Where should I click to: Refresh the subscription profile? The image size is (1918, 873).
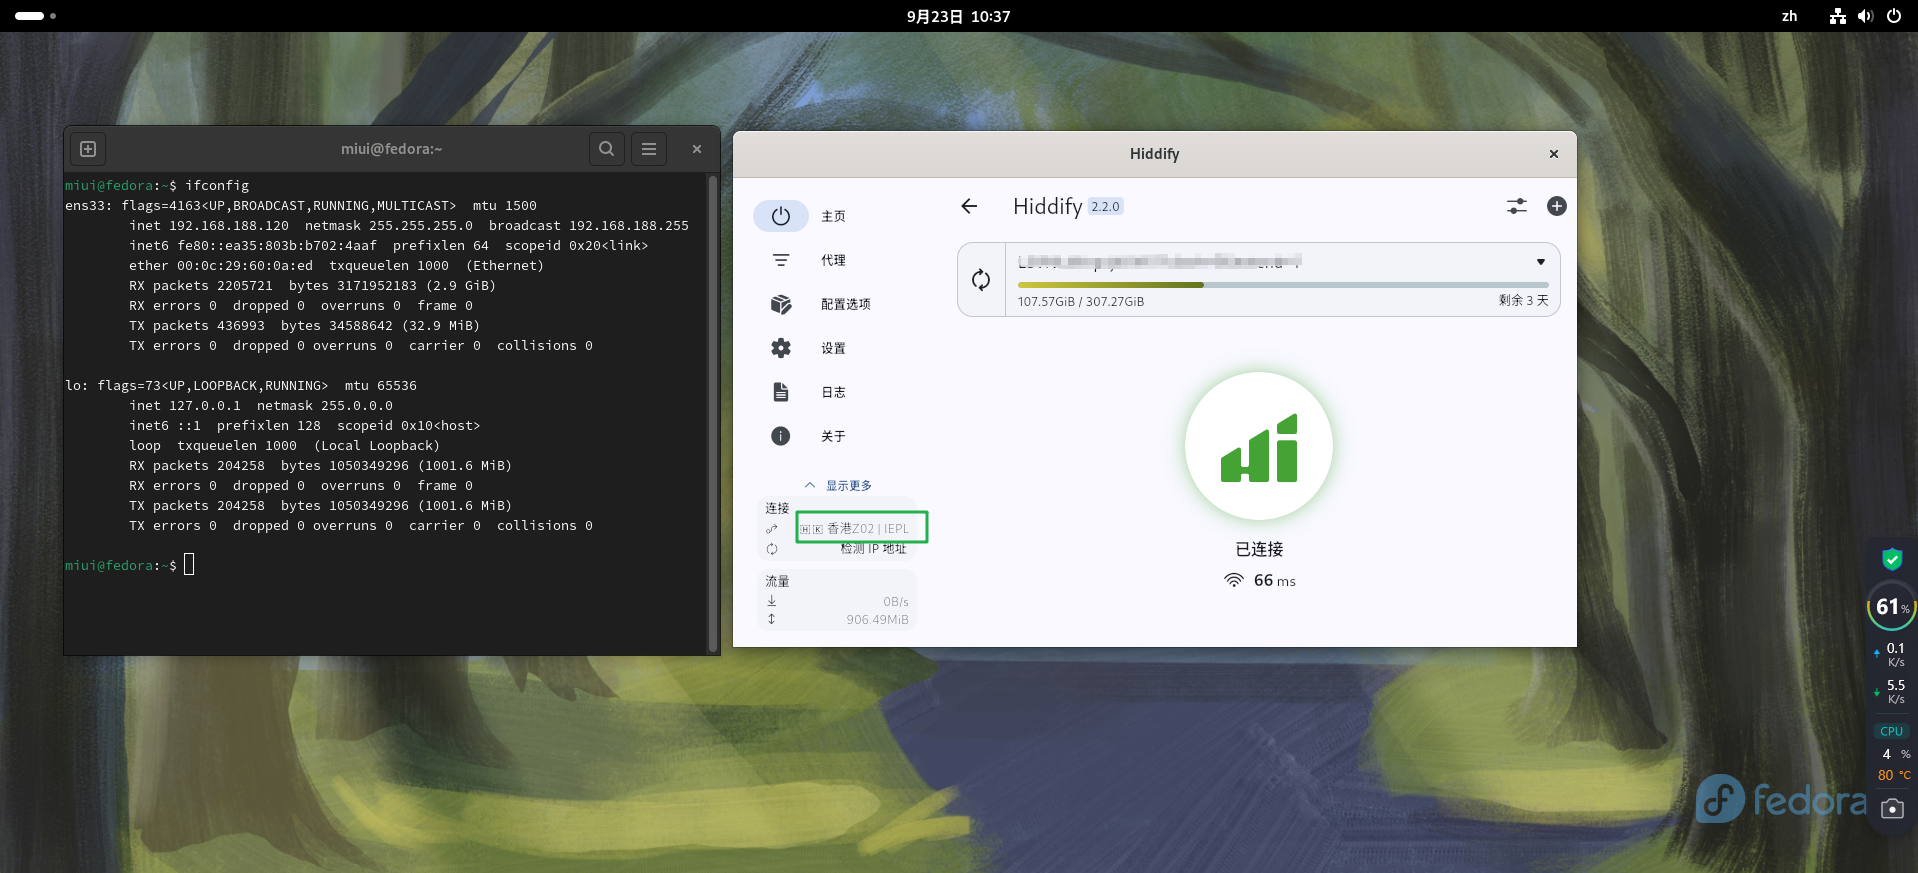(981, 280)
